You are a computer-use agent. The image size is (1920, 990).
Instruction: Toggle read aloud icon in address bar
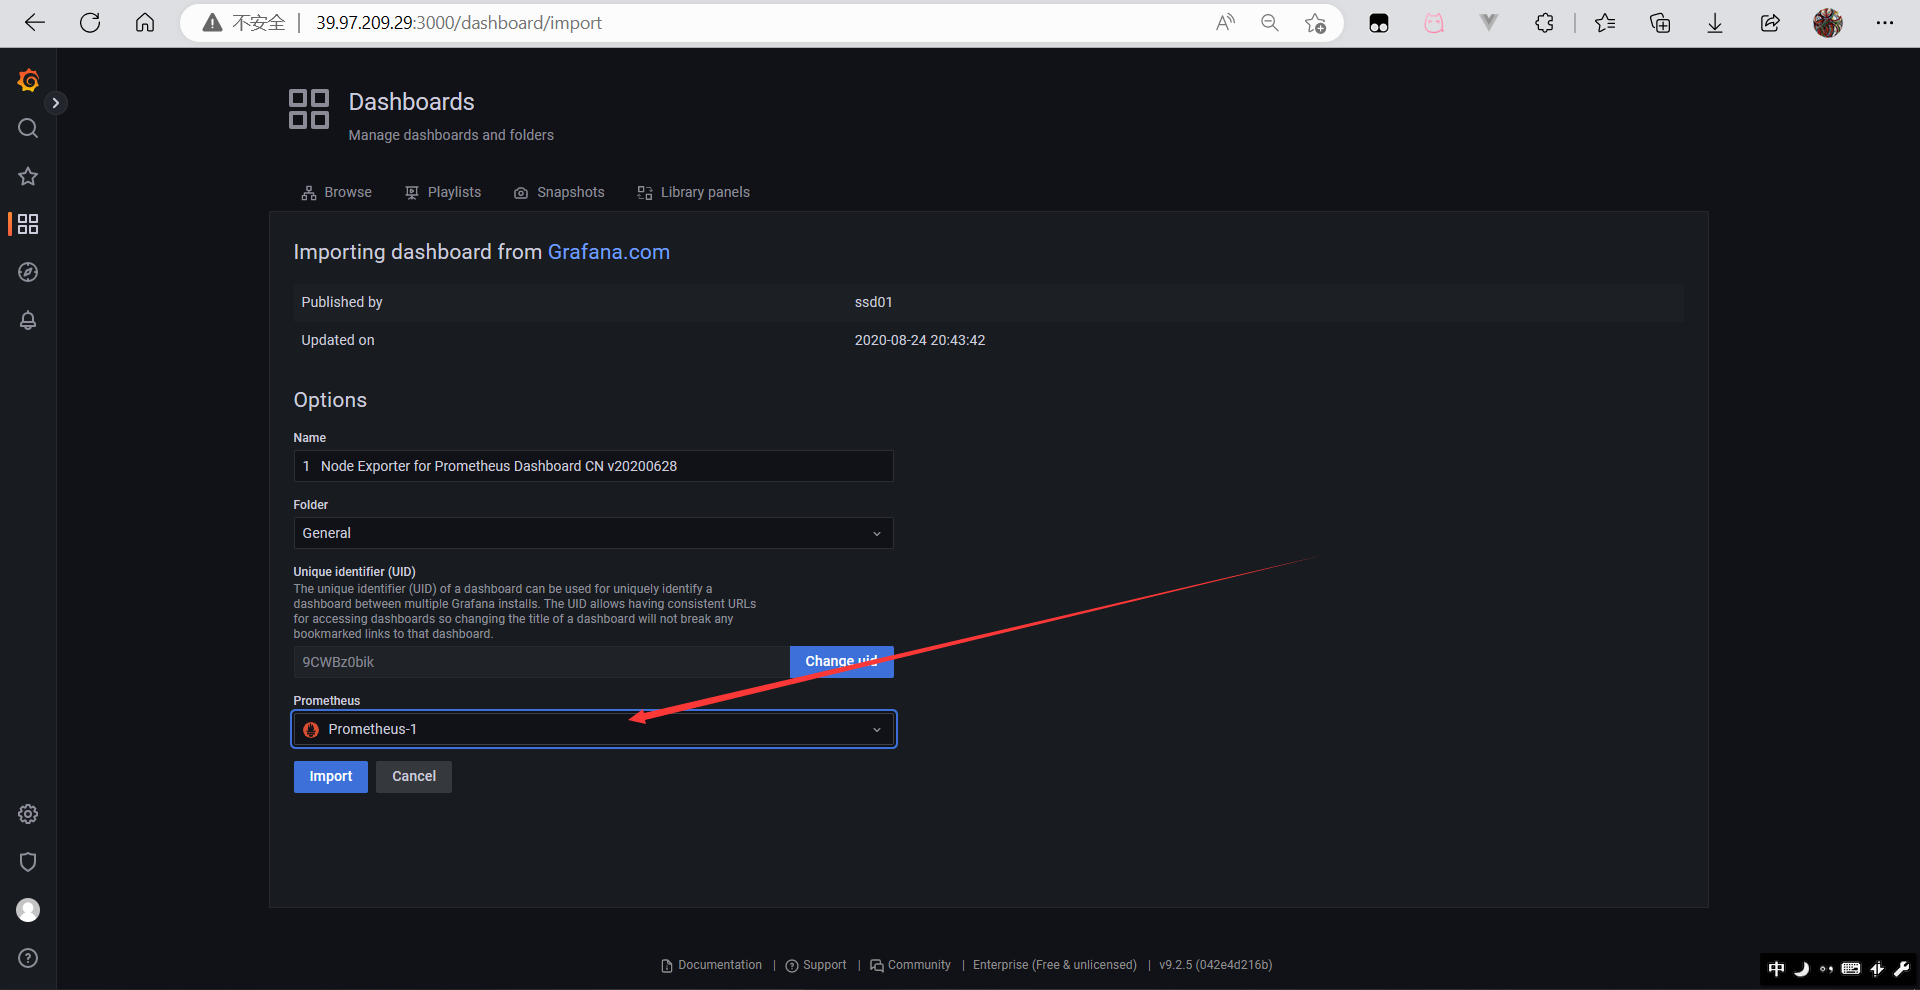[x=1225, y=23]
